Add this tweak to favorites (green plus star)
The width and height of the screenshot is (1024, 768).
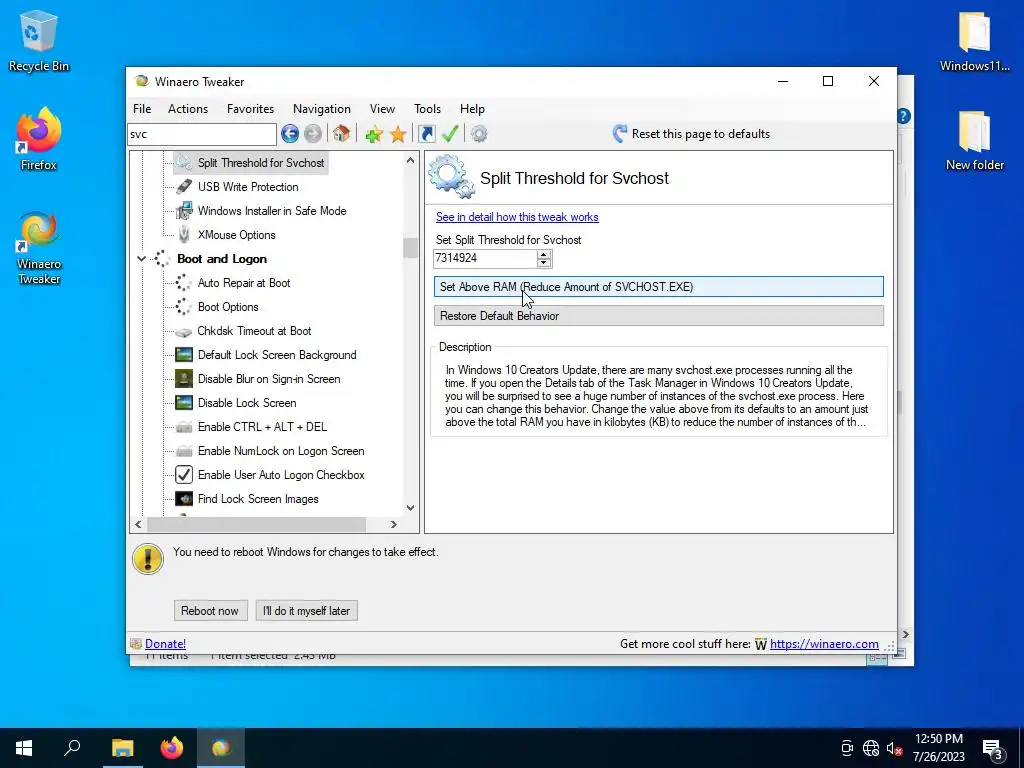coord(374,134)
